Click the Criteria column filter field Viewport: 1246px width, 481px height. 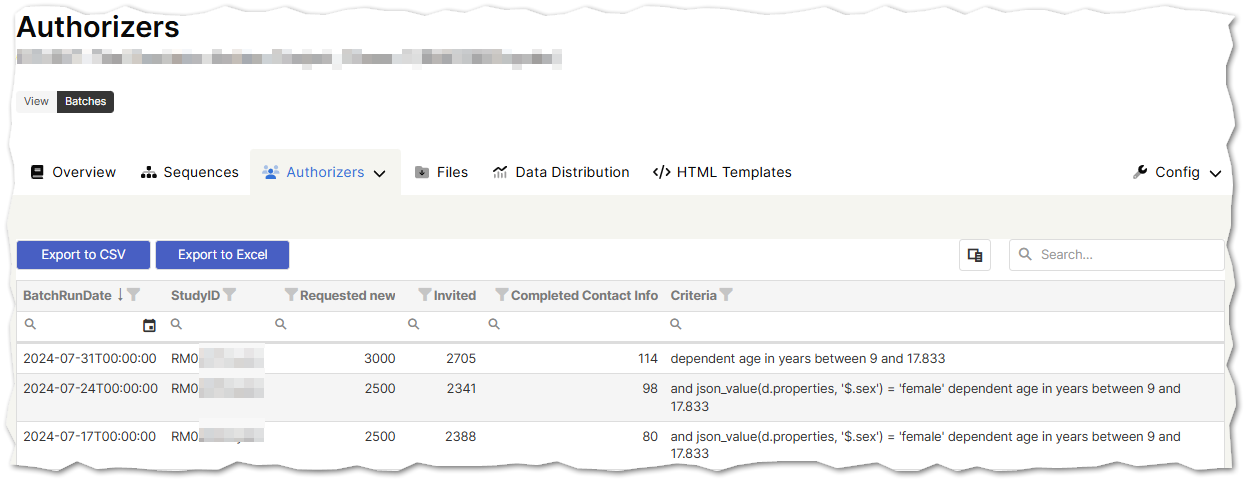(940, 325)
